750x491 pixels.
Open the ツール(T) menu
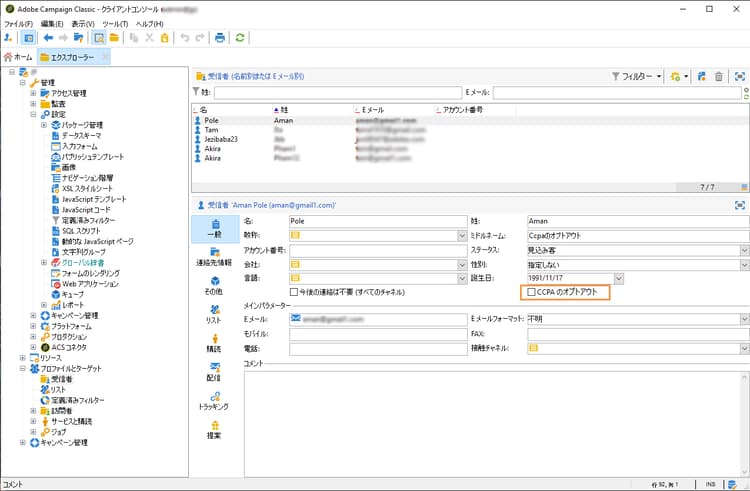114,23
